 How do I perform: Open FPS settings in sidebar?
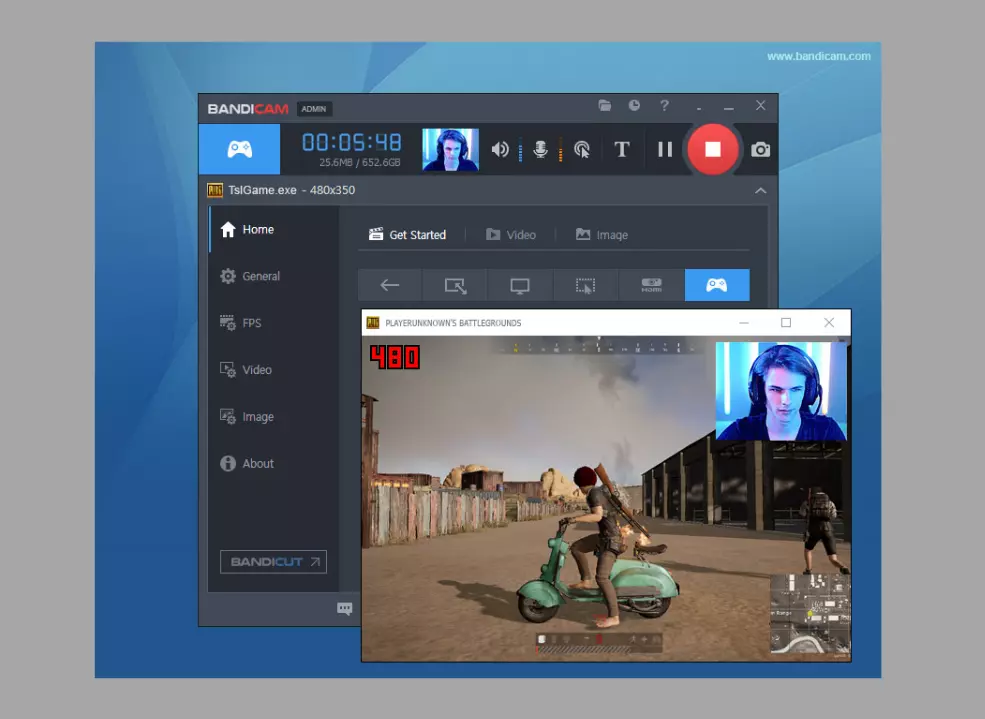pos(274,323)
